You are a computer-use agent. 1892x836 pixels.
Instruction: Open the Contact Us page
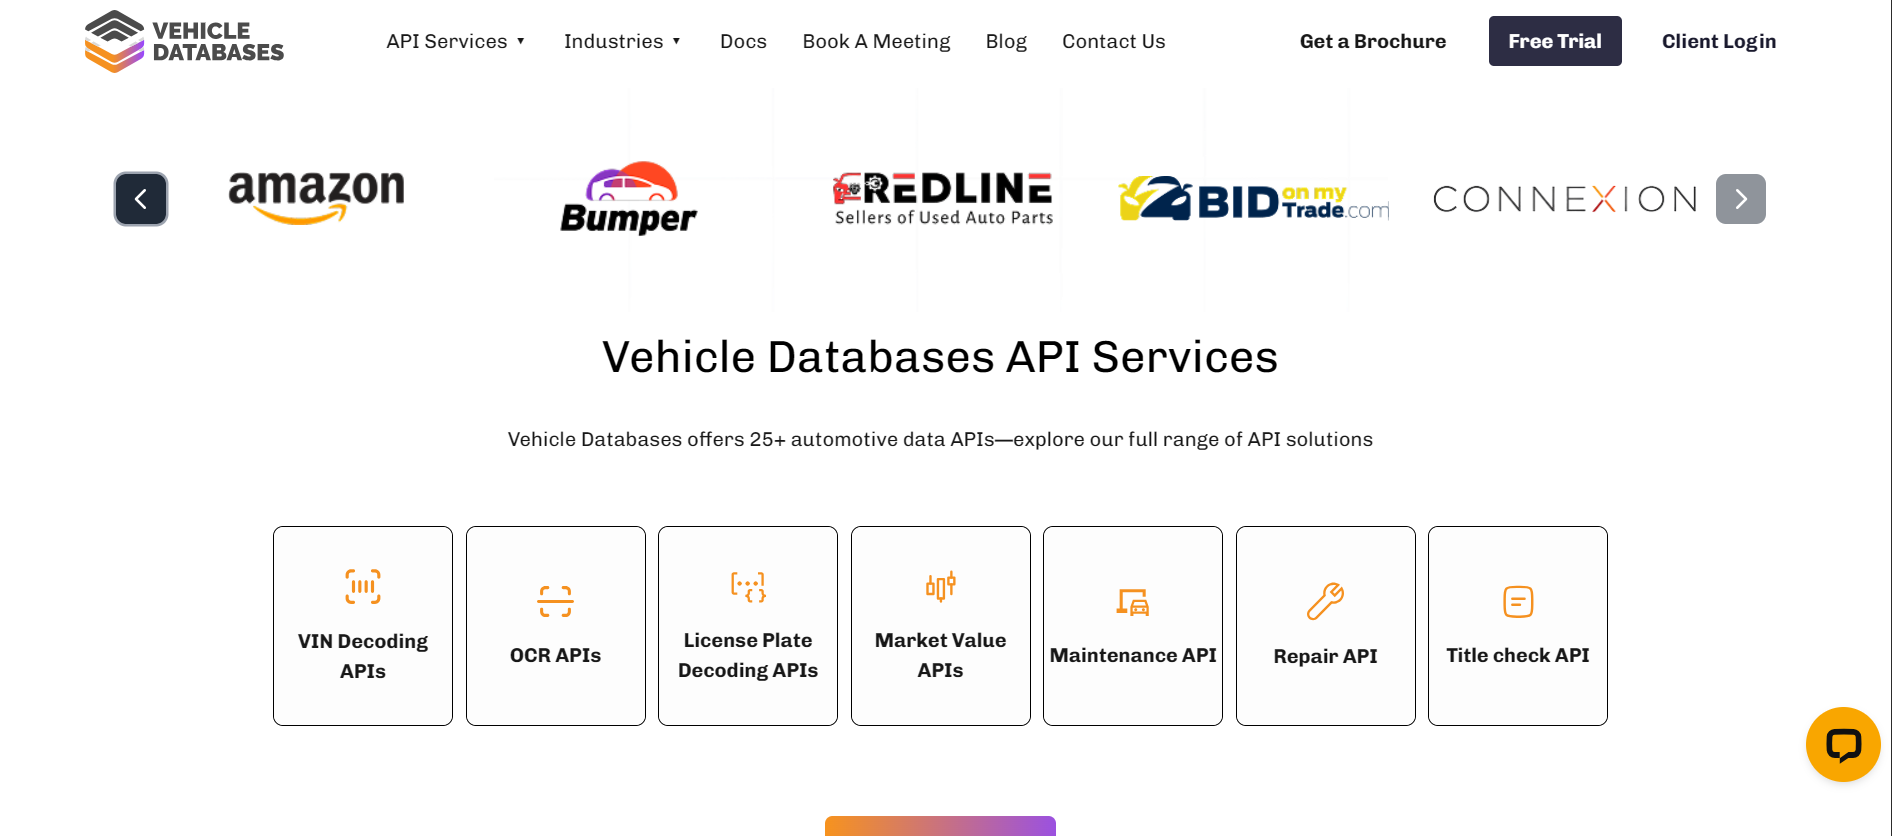pos(1113,41)
